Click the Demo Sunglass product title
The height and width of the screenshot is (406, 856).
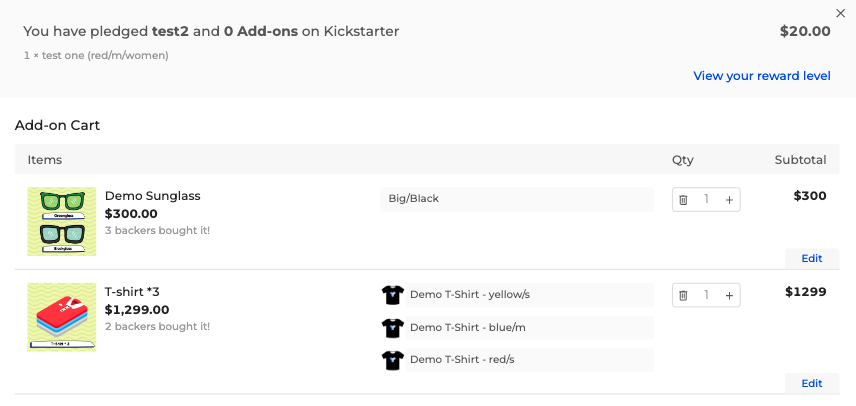(152, 196)
